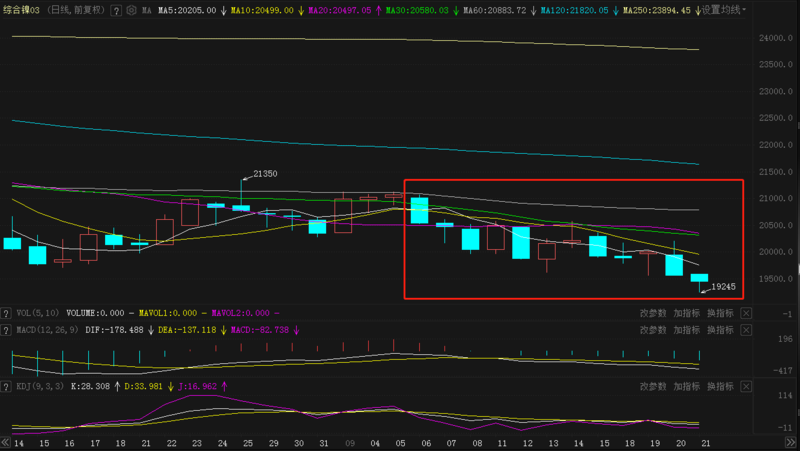Image resolution: width=800 pixels, height=451 pixels.
Task: Open the (日线,前复权) period selector
Action: 76,10
